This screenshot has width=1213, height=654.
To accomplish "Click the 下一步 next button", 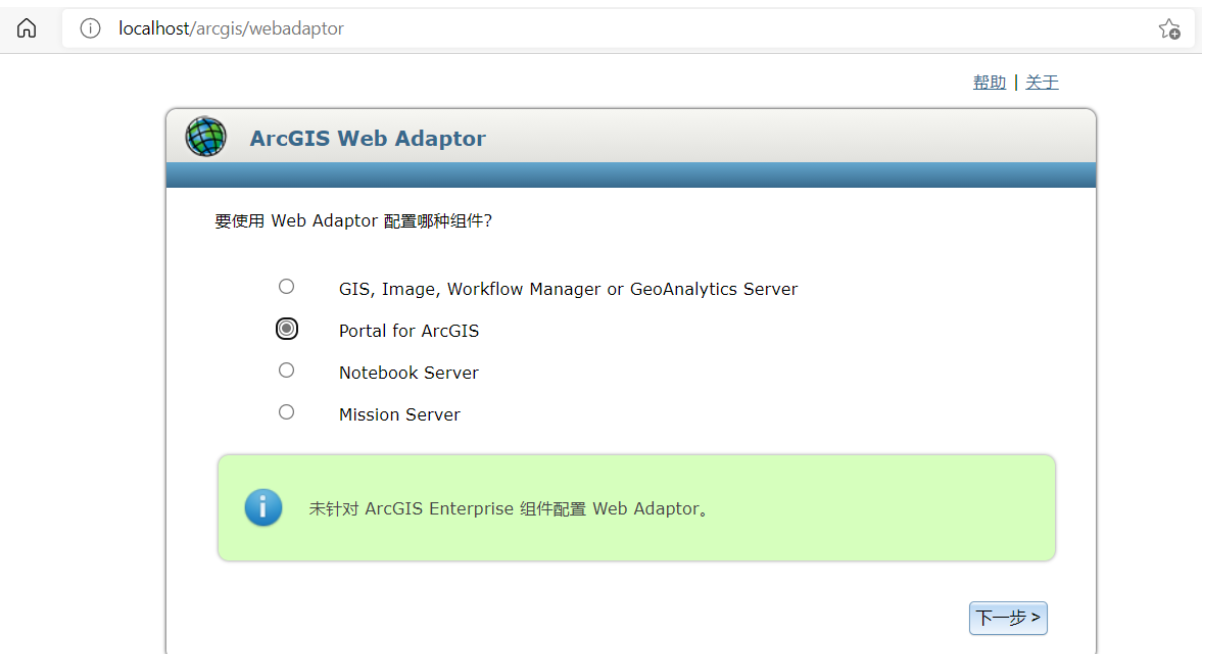I will pos(1007,618).
